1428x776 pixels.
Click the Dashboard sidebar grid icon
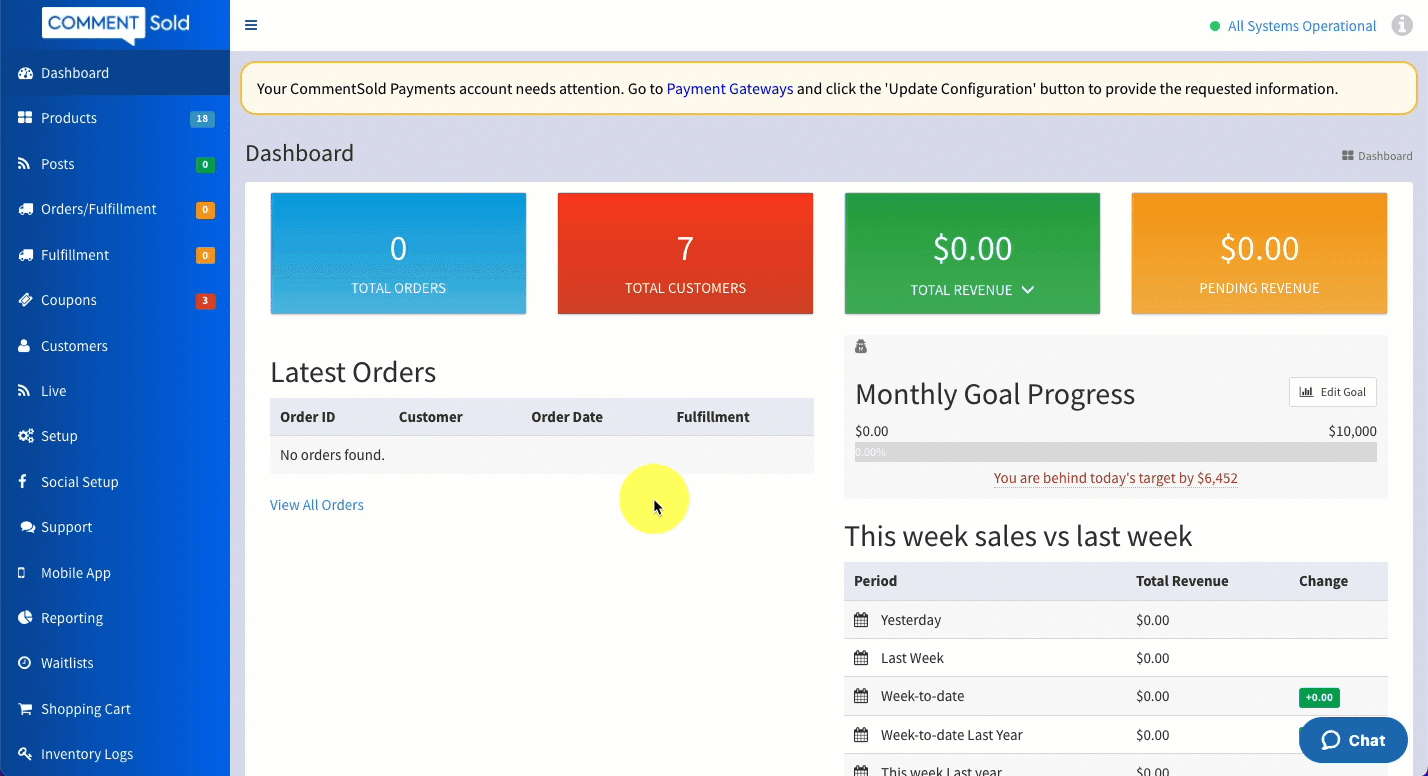(x=25, y=73)
